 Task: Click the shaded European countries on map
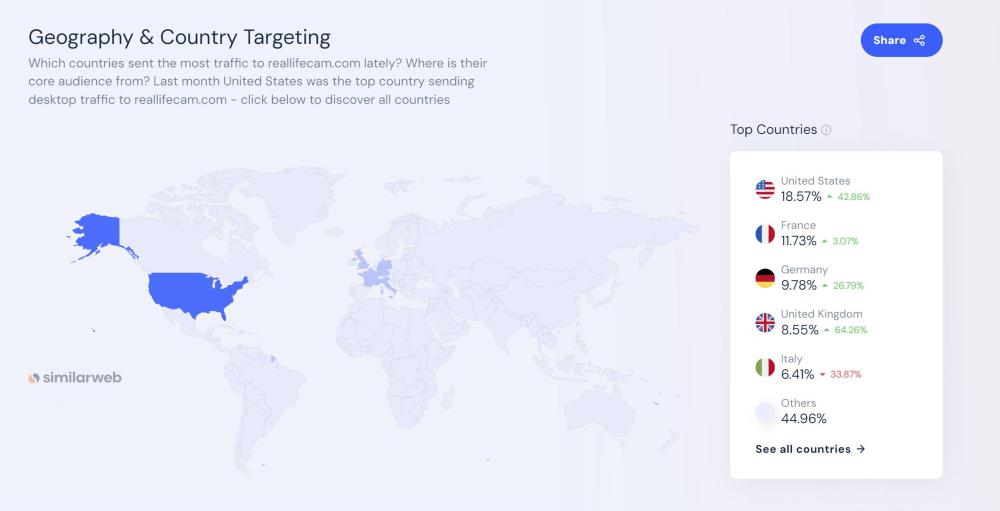(x=378, y=272)
